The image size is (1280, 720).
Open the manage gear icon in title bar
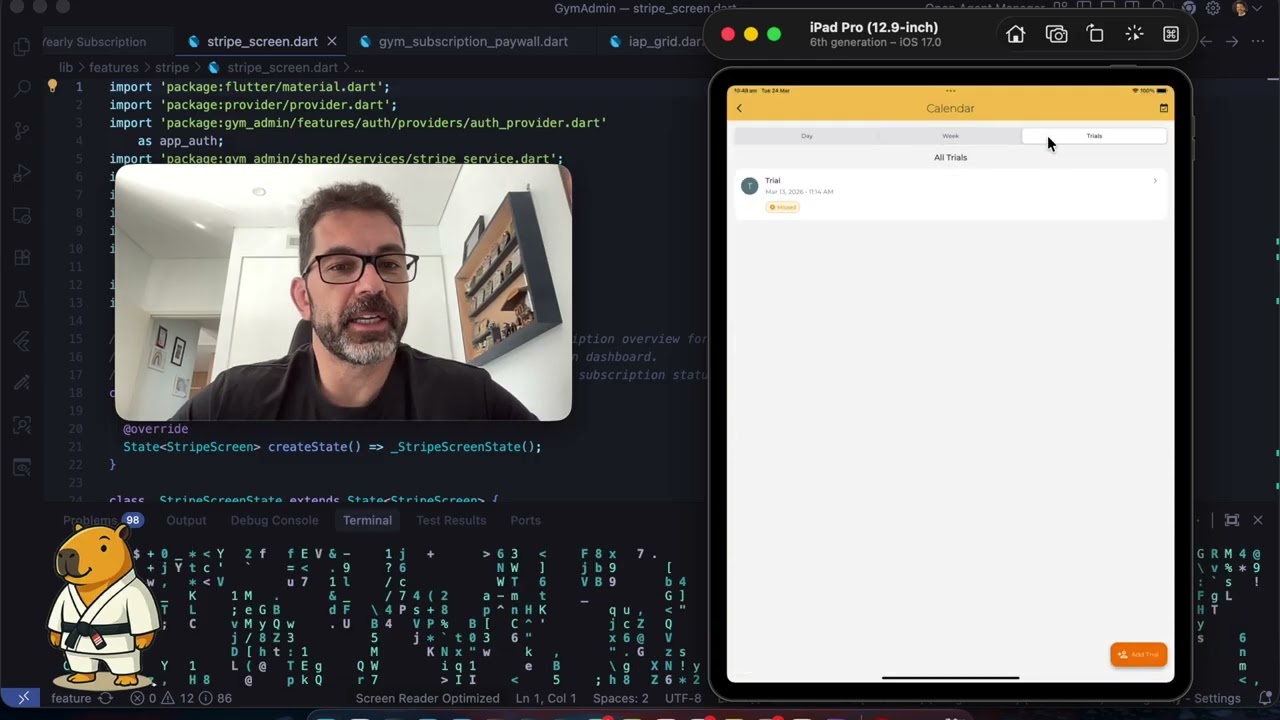pos(1213,8)
